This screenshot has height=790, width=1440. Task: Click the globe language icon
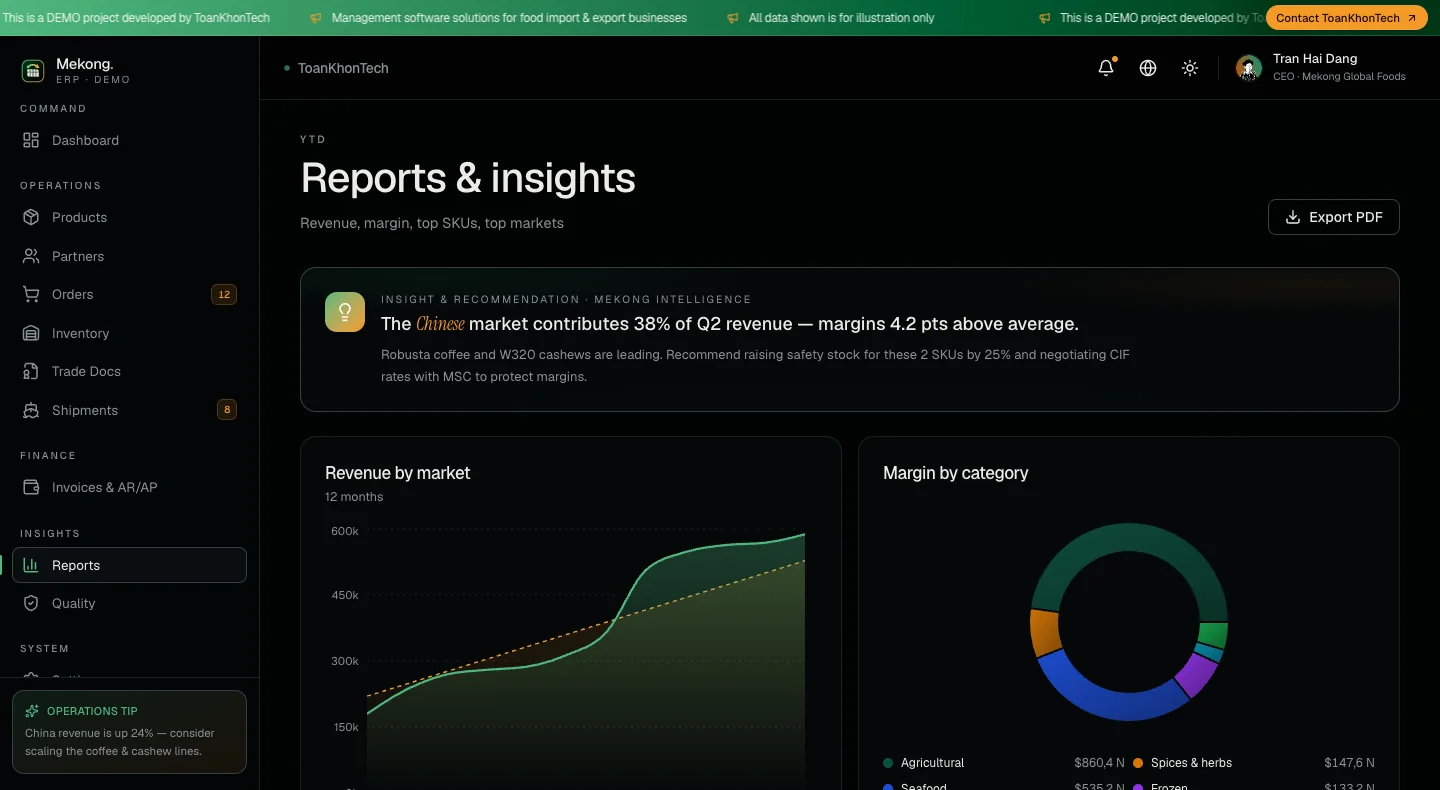[x=1148, y=68]
